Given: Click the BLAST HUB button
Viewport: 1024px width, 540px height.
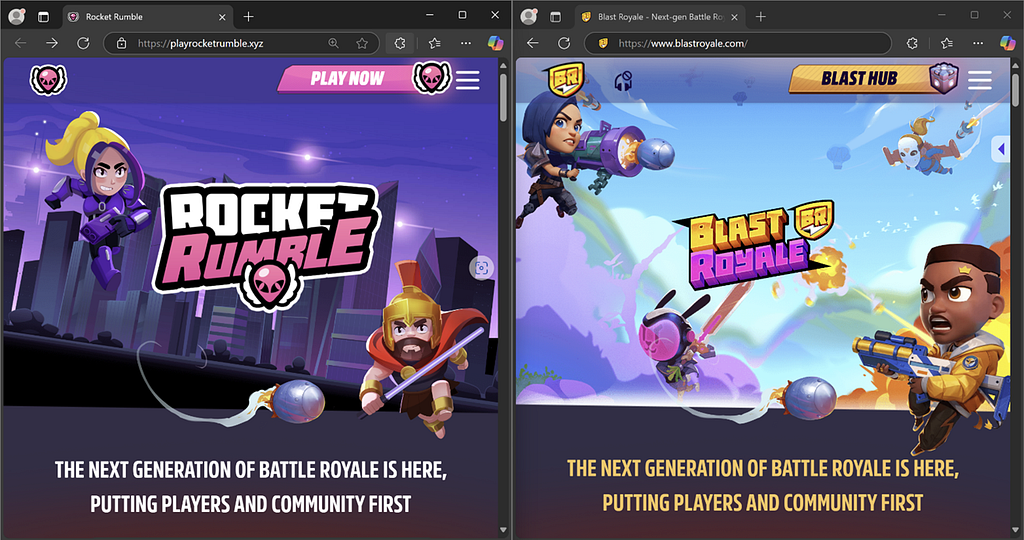Looking at the screenshot, I should 873,79.
